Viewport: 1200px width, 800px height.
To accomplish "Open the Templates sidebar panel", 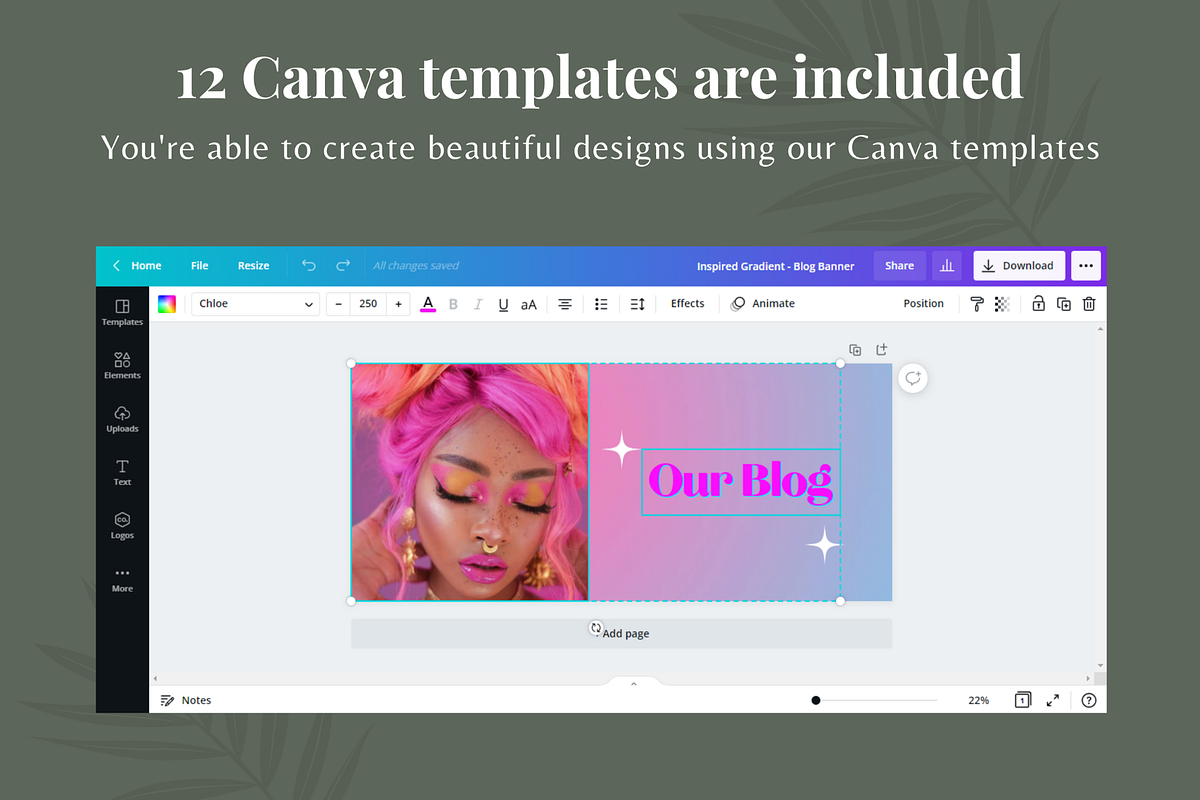I will [x=122, y=312].
